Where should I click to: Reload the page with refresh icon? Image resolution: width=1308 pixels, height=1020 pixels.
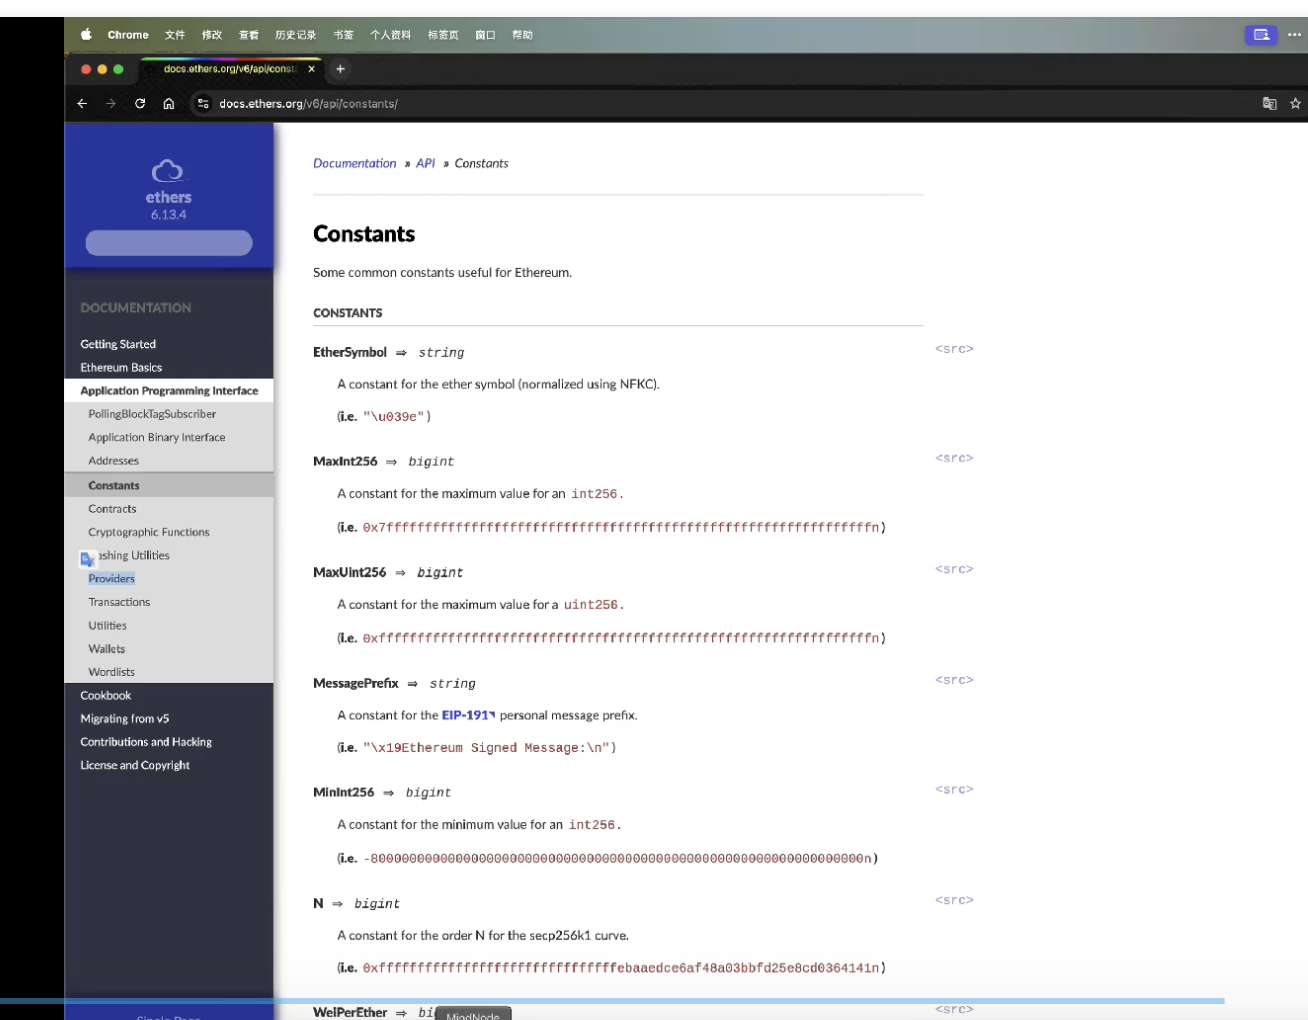click(140, 103)
